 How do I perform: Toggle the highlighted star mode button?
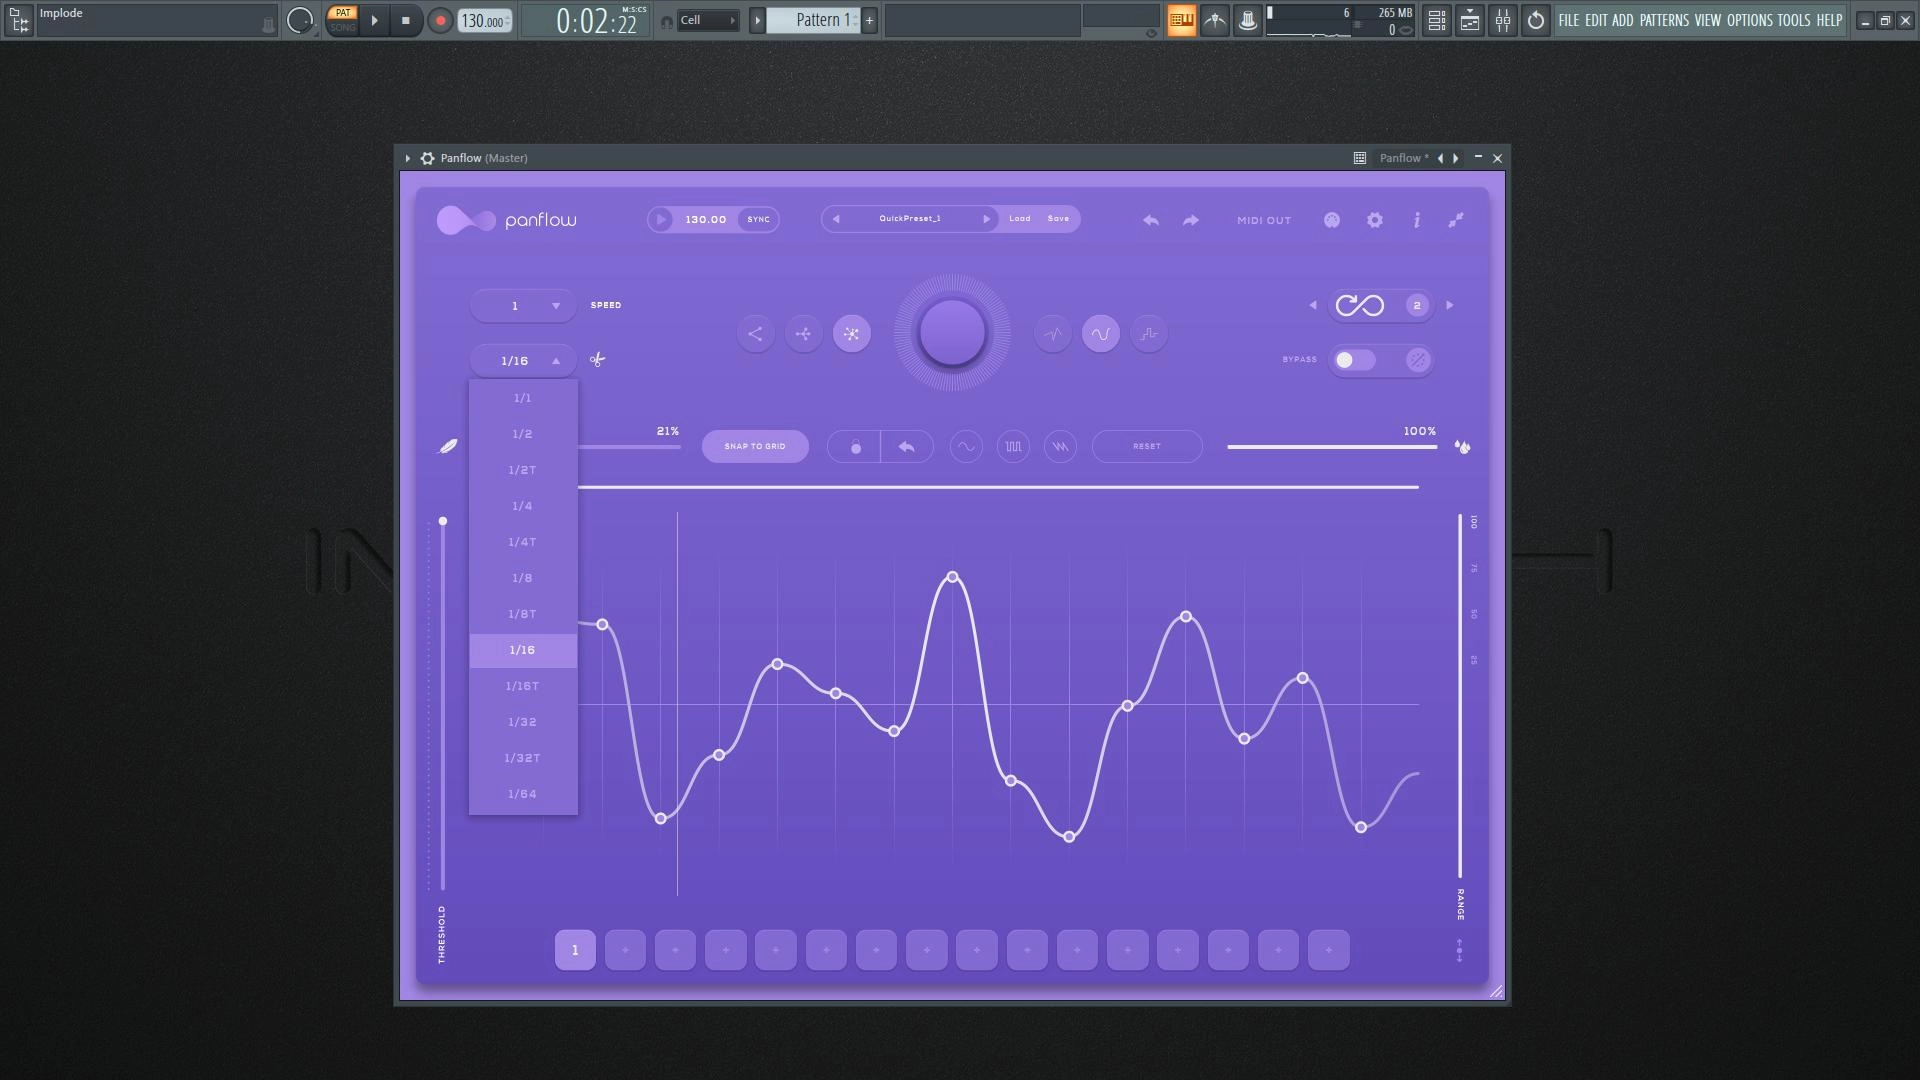pos(852,334)
